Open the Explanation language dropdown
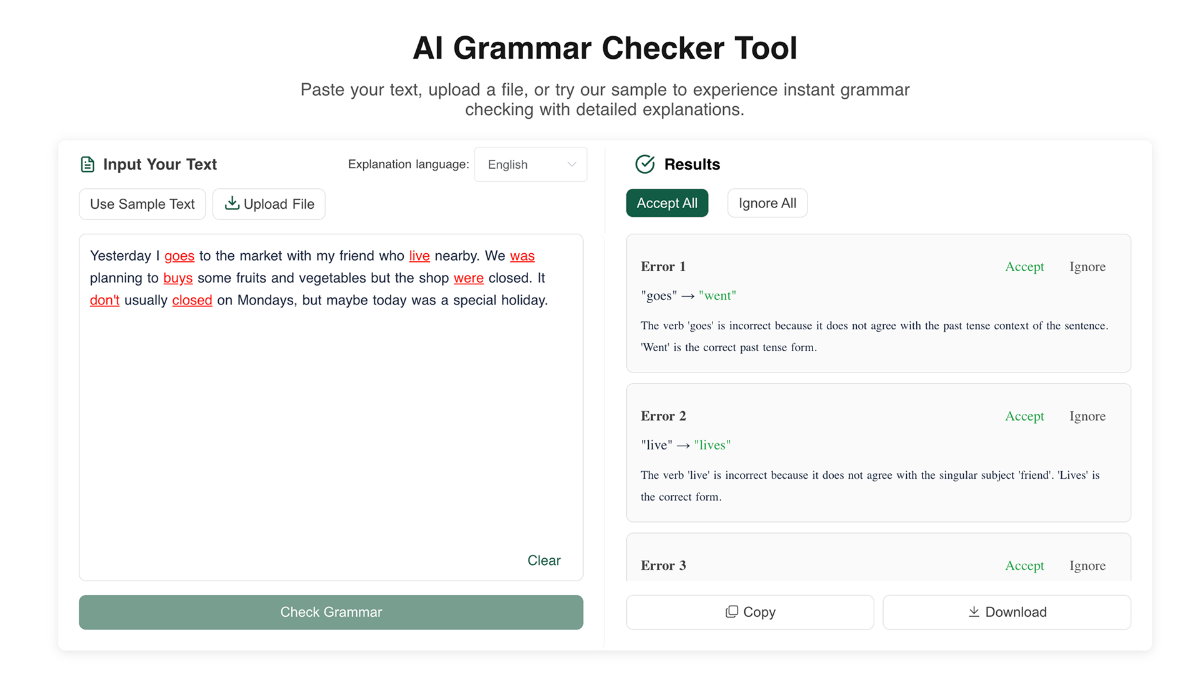 (530, 164)
